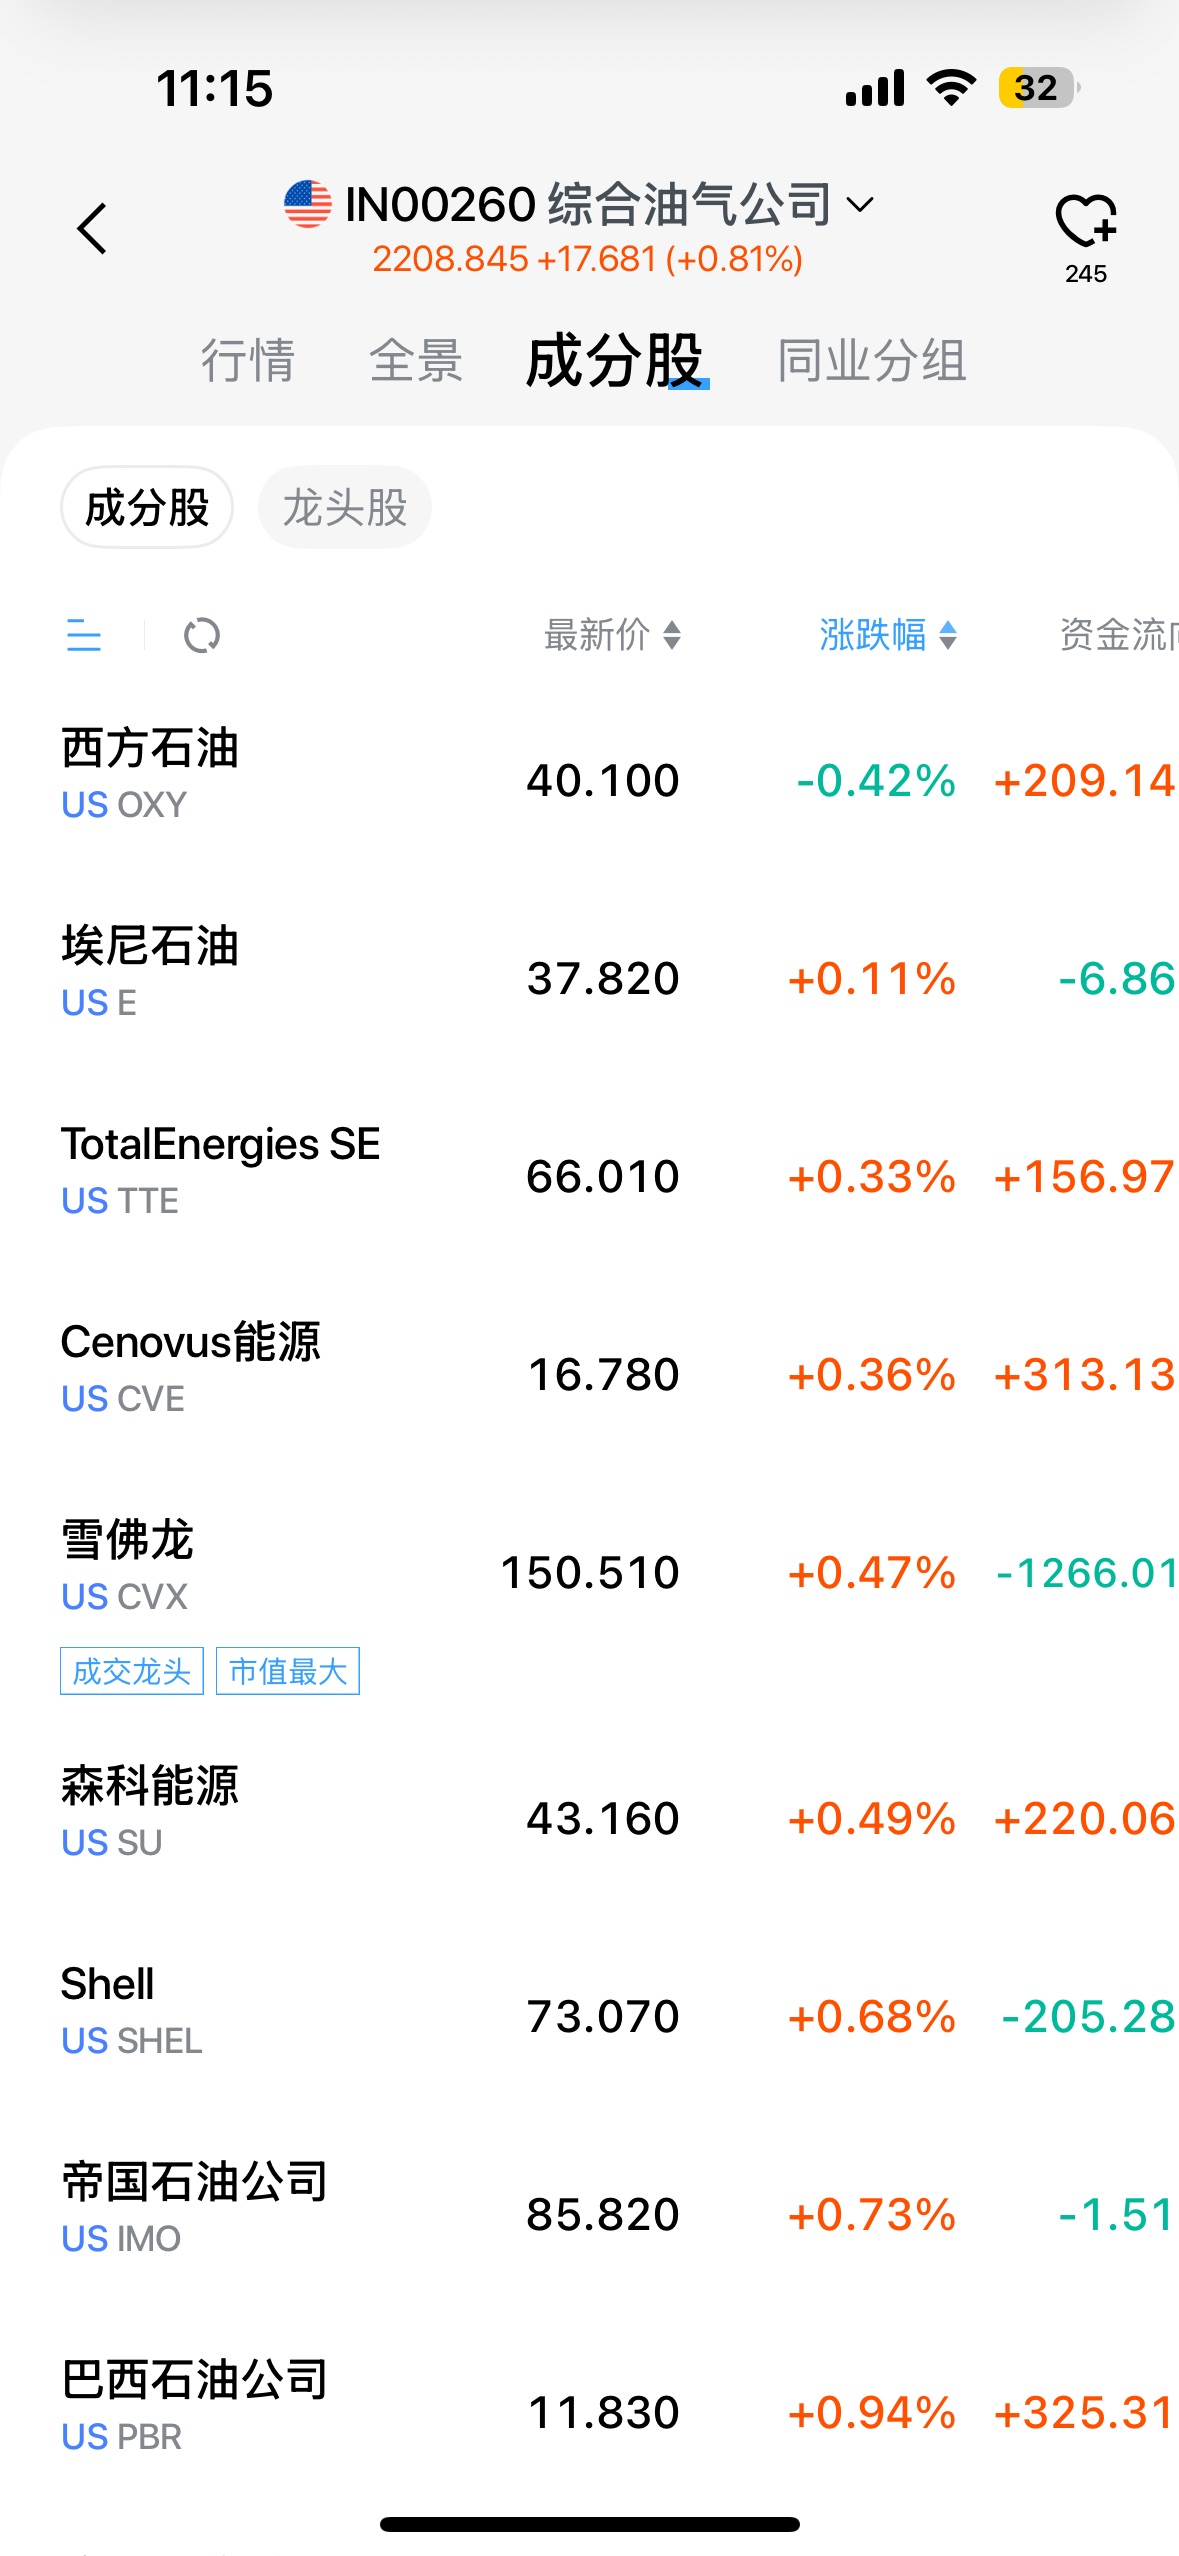Tap the list layout icon
This screenshot has height=2556, width=1179.
(x=84, y=635)
